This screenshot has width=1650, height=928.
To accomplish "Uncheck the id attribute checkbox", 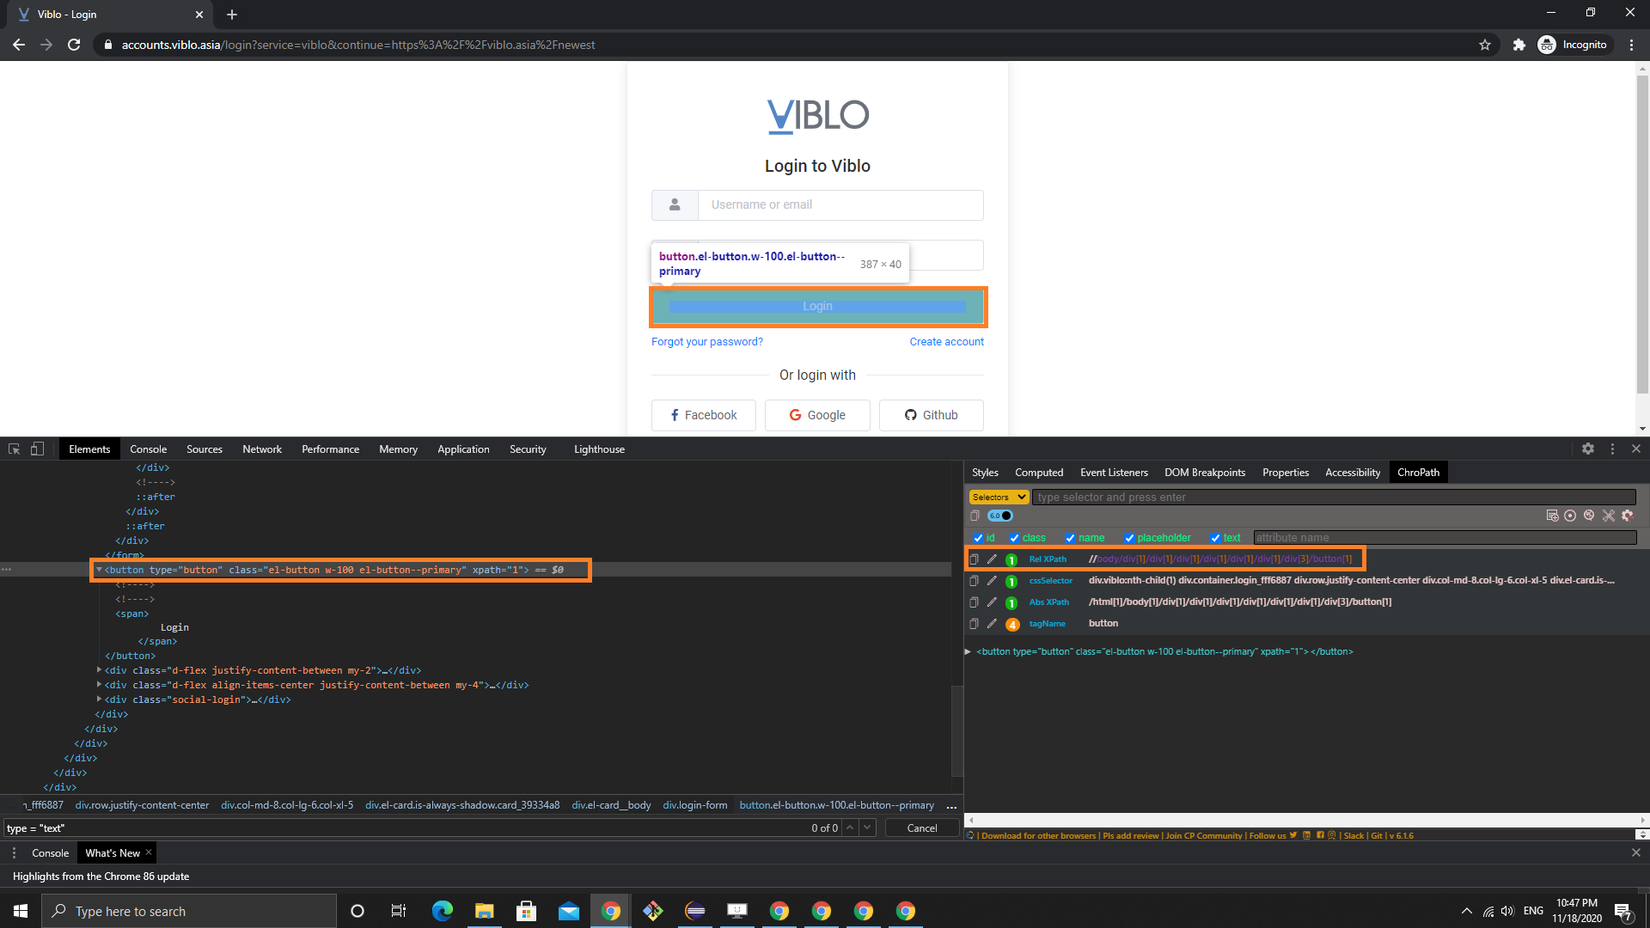I will (x=978, y=538).
